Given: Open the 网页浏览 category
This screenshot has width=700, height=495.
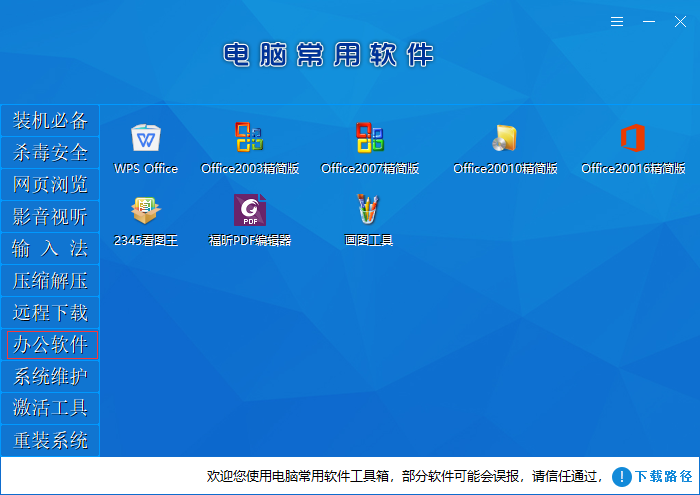Looking at the screenshot, I should pos(50,184).
